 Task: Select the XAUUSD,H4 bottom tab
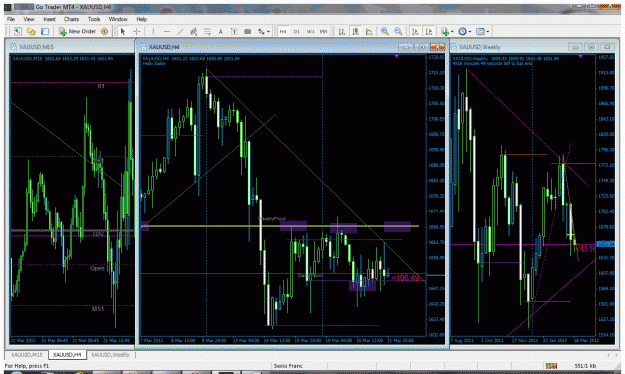tap(67, 354)
